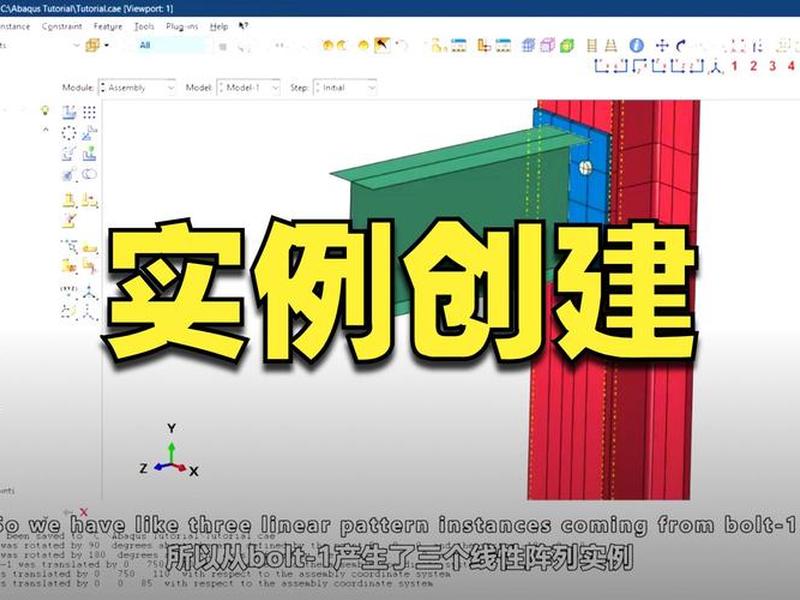Expand the arrow next to the yellow selection cube icon
This screenshot has height=600, width=800.
coord(107,45)
